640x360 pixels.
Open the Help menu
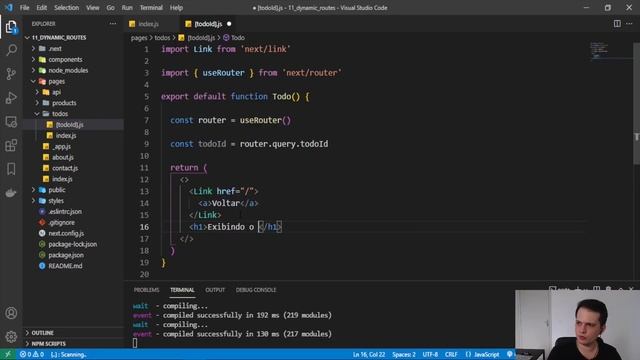click(176, 8)
